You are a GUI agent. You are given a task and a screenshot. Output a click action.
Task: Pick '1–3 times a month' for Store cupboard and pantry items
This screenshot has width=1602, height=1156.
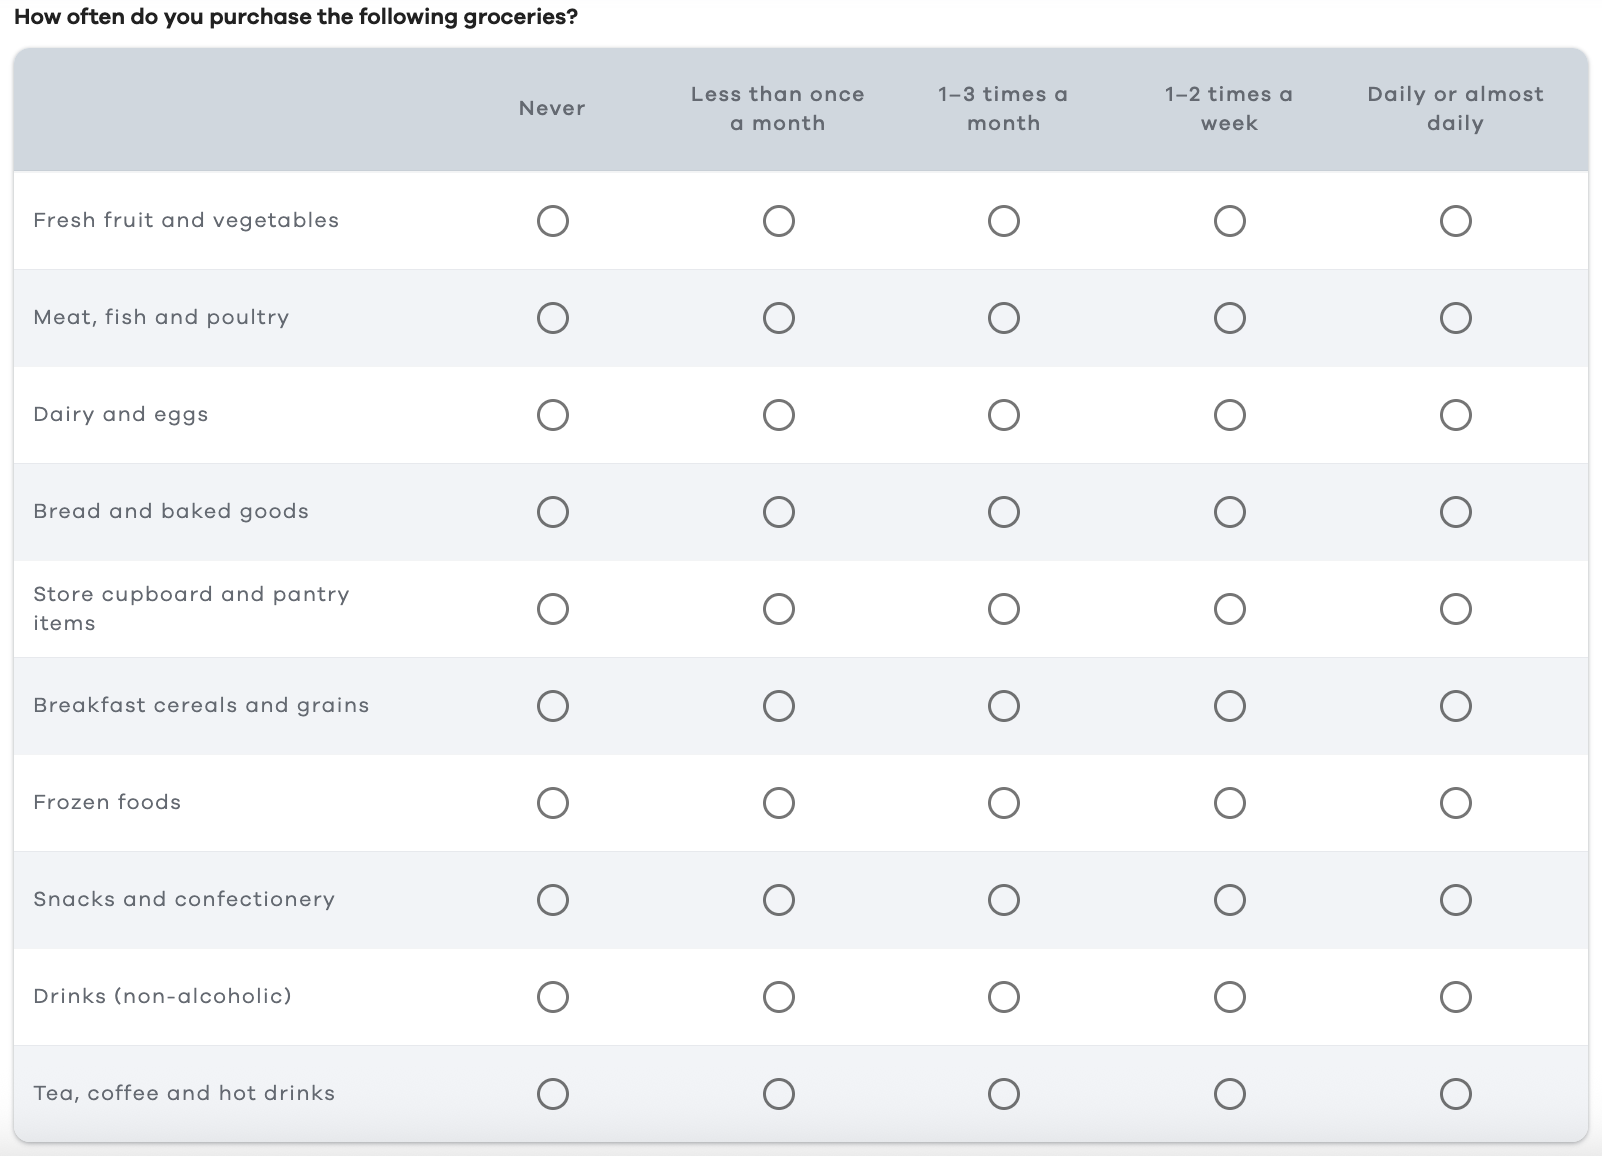1004,608
